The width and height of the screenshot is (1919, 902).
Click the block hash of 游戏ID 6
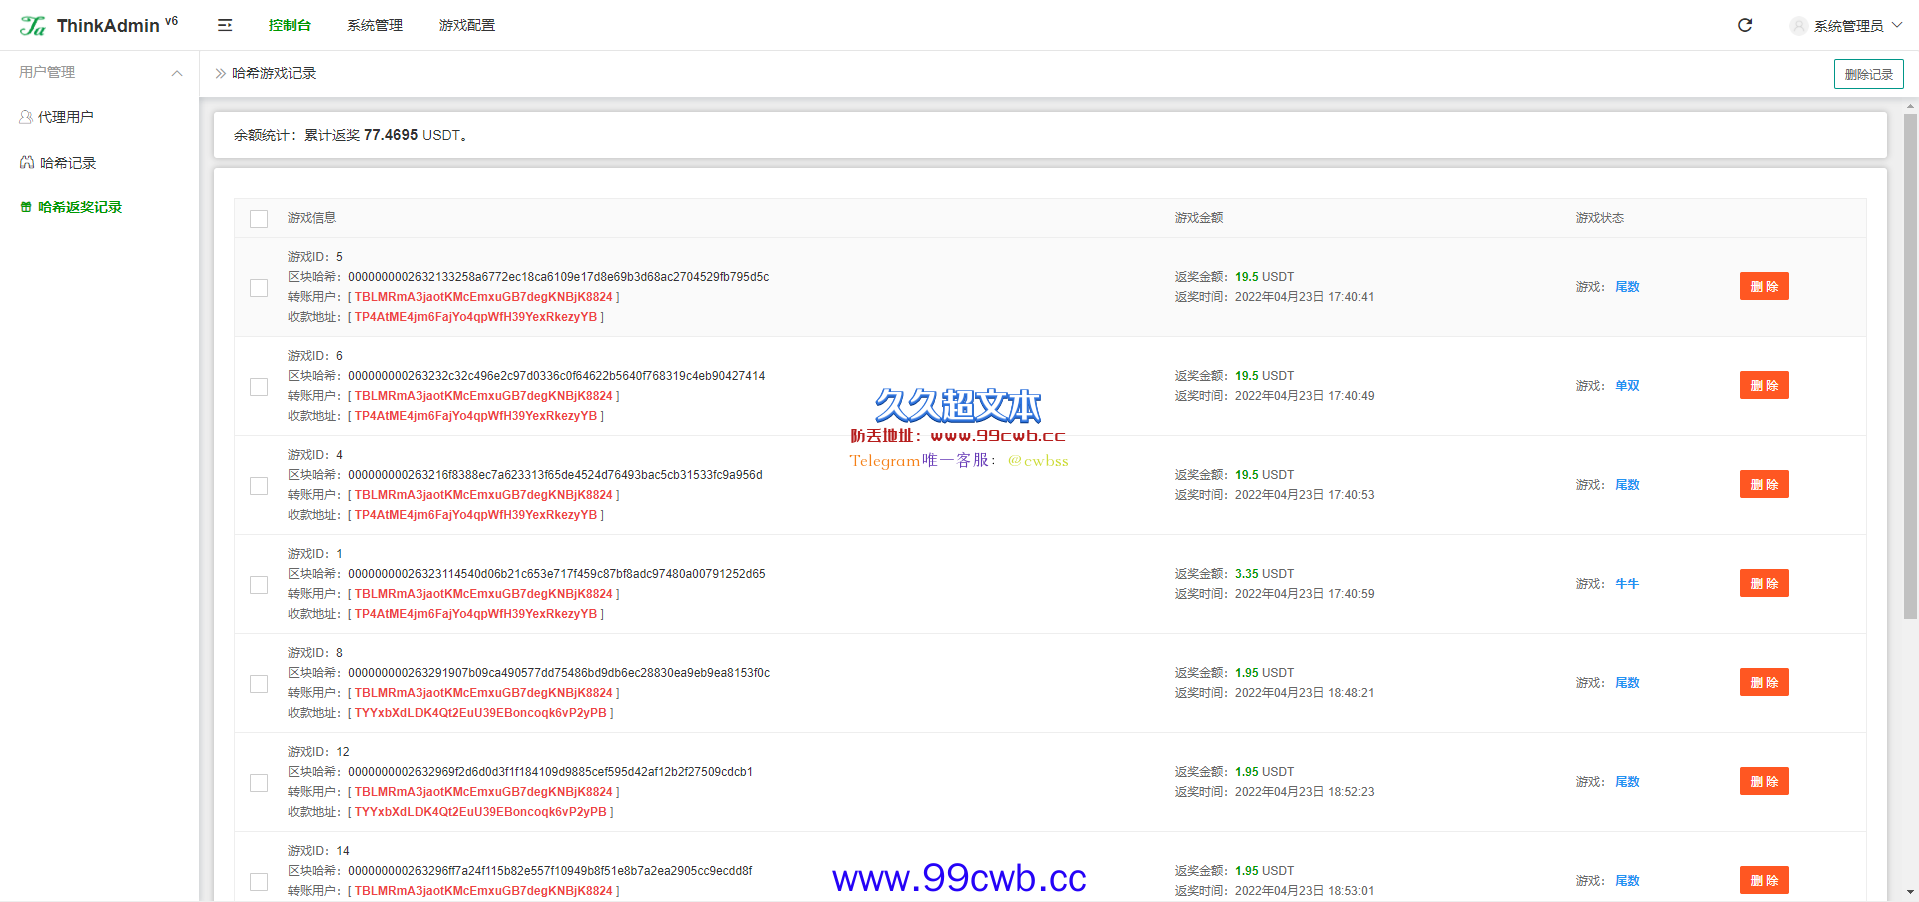point(556,376)
